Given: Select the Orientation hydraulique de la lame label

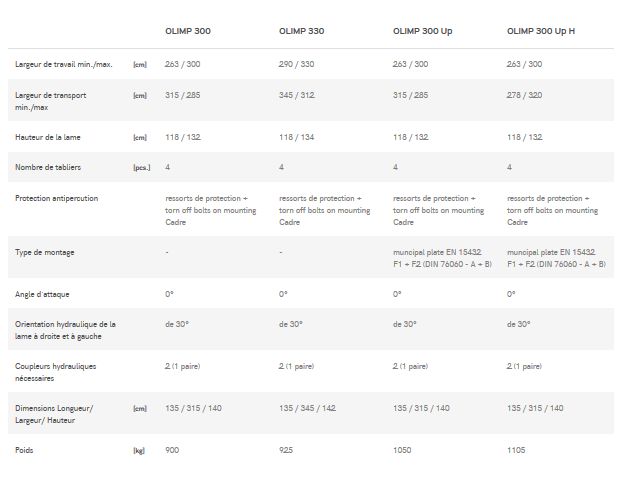Looking at the screenshot, I should tap(66, 330).
